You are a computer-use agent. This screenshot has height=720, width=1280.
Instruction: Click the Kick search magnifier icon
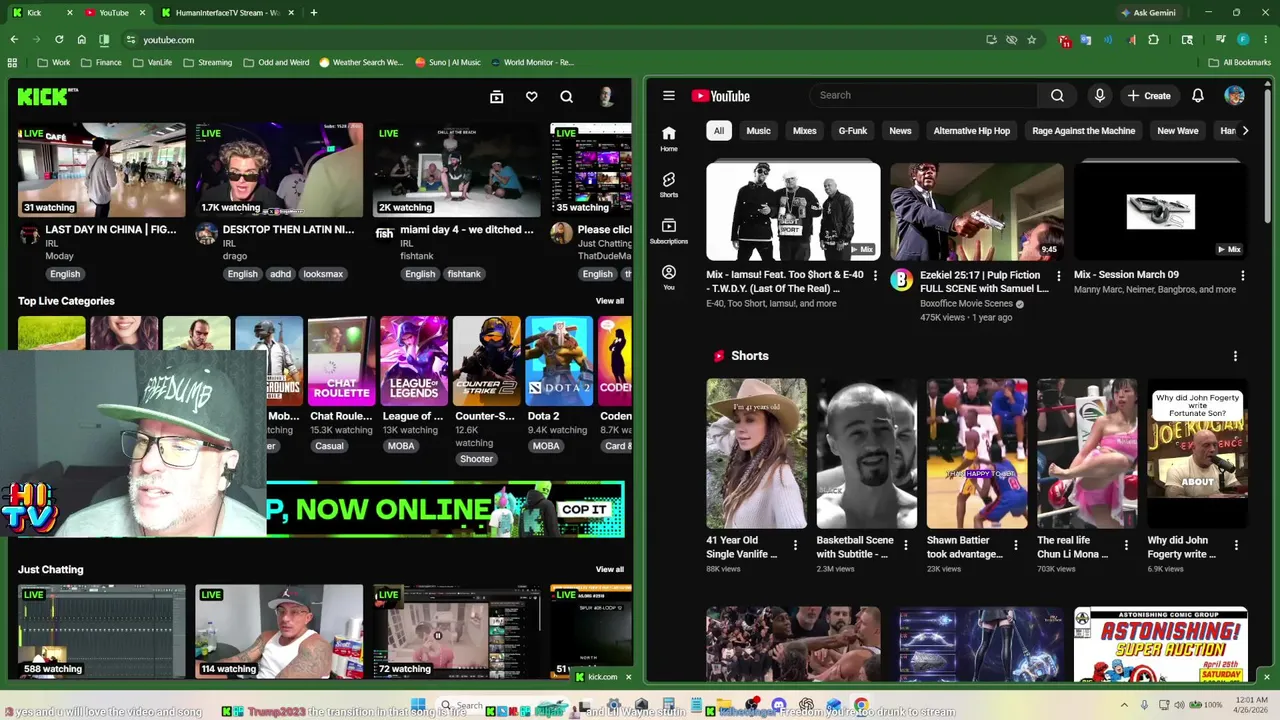pos(567,97)
